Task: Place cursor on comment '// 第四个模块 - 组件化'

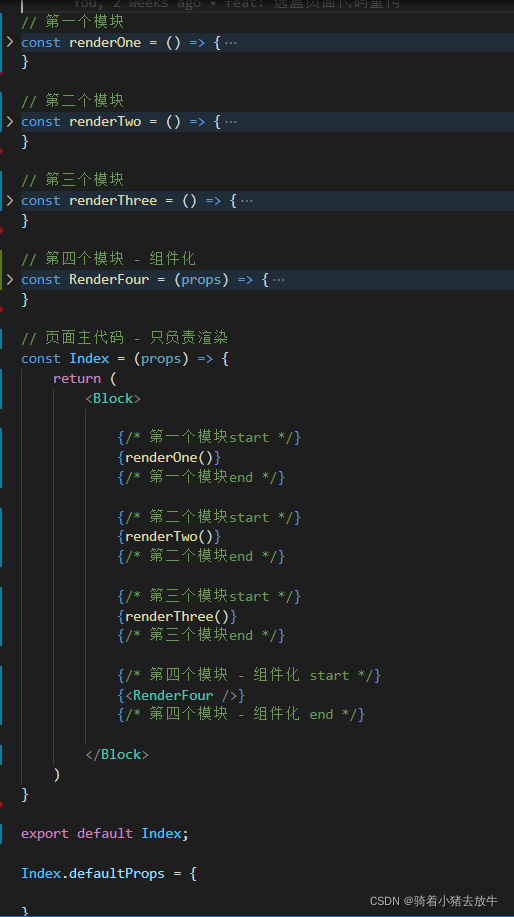Action: pyautogui.click(x=108, y=258)
